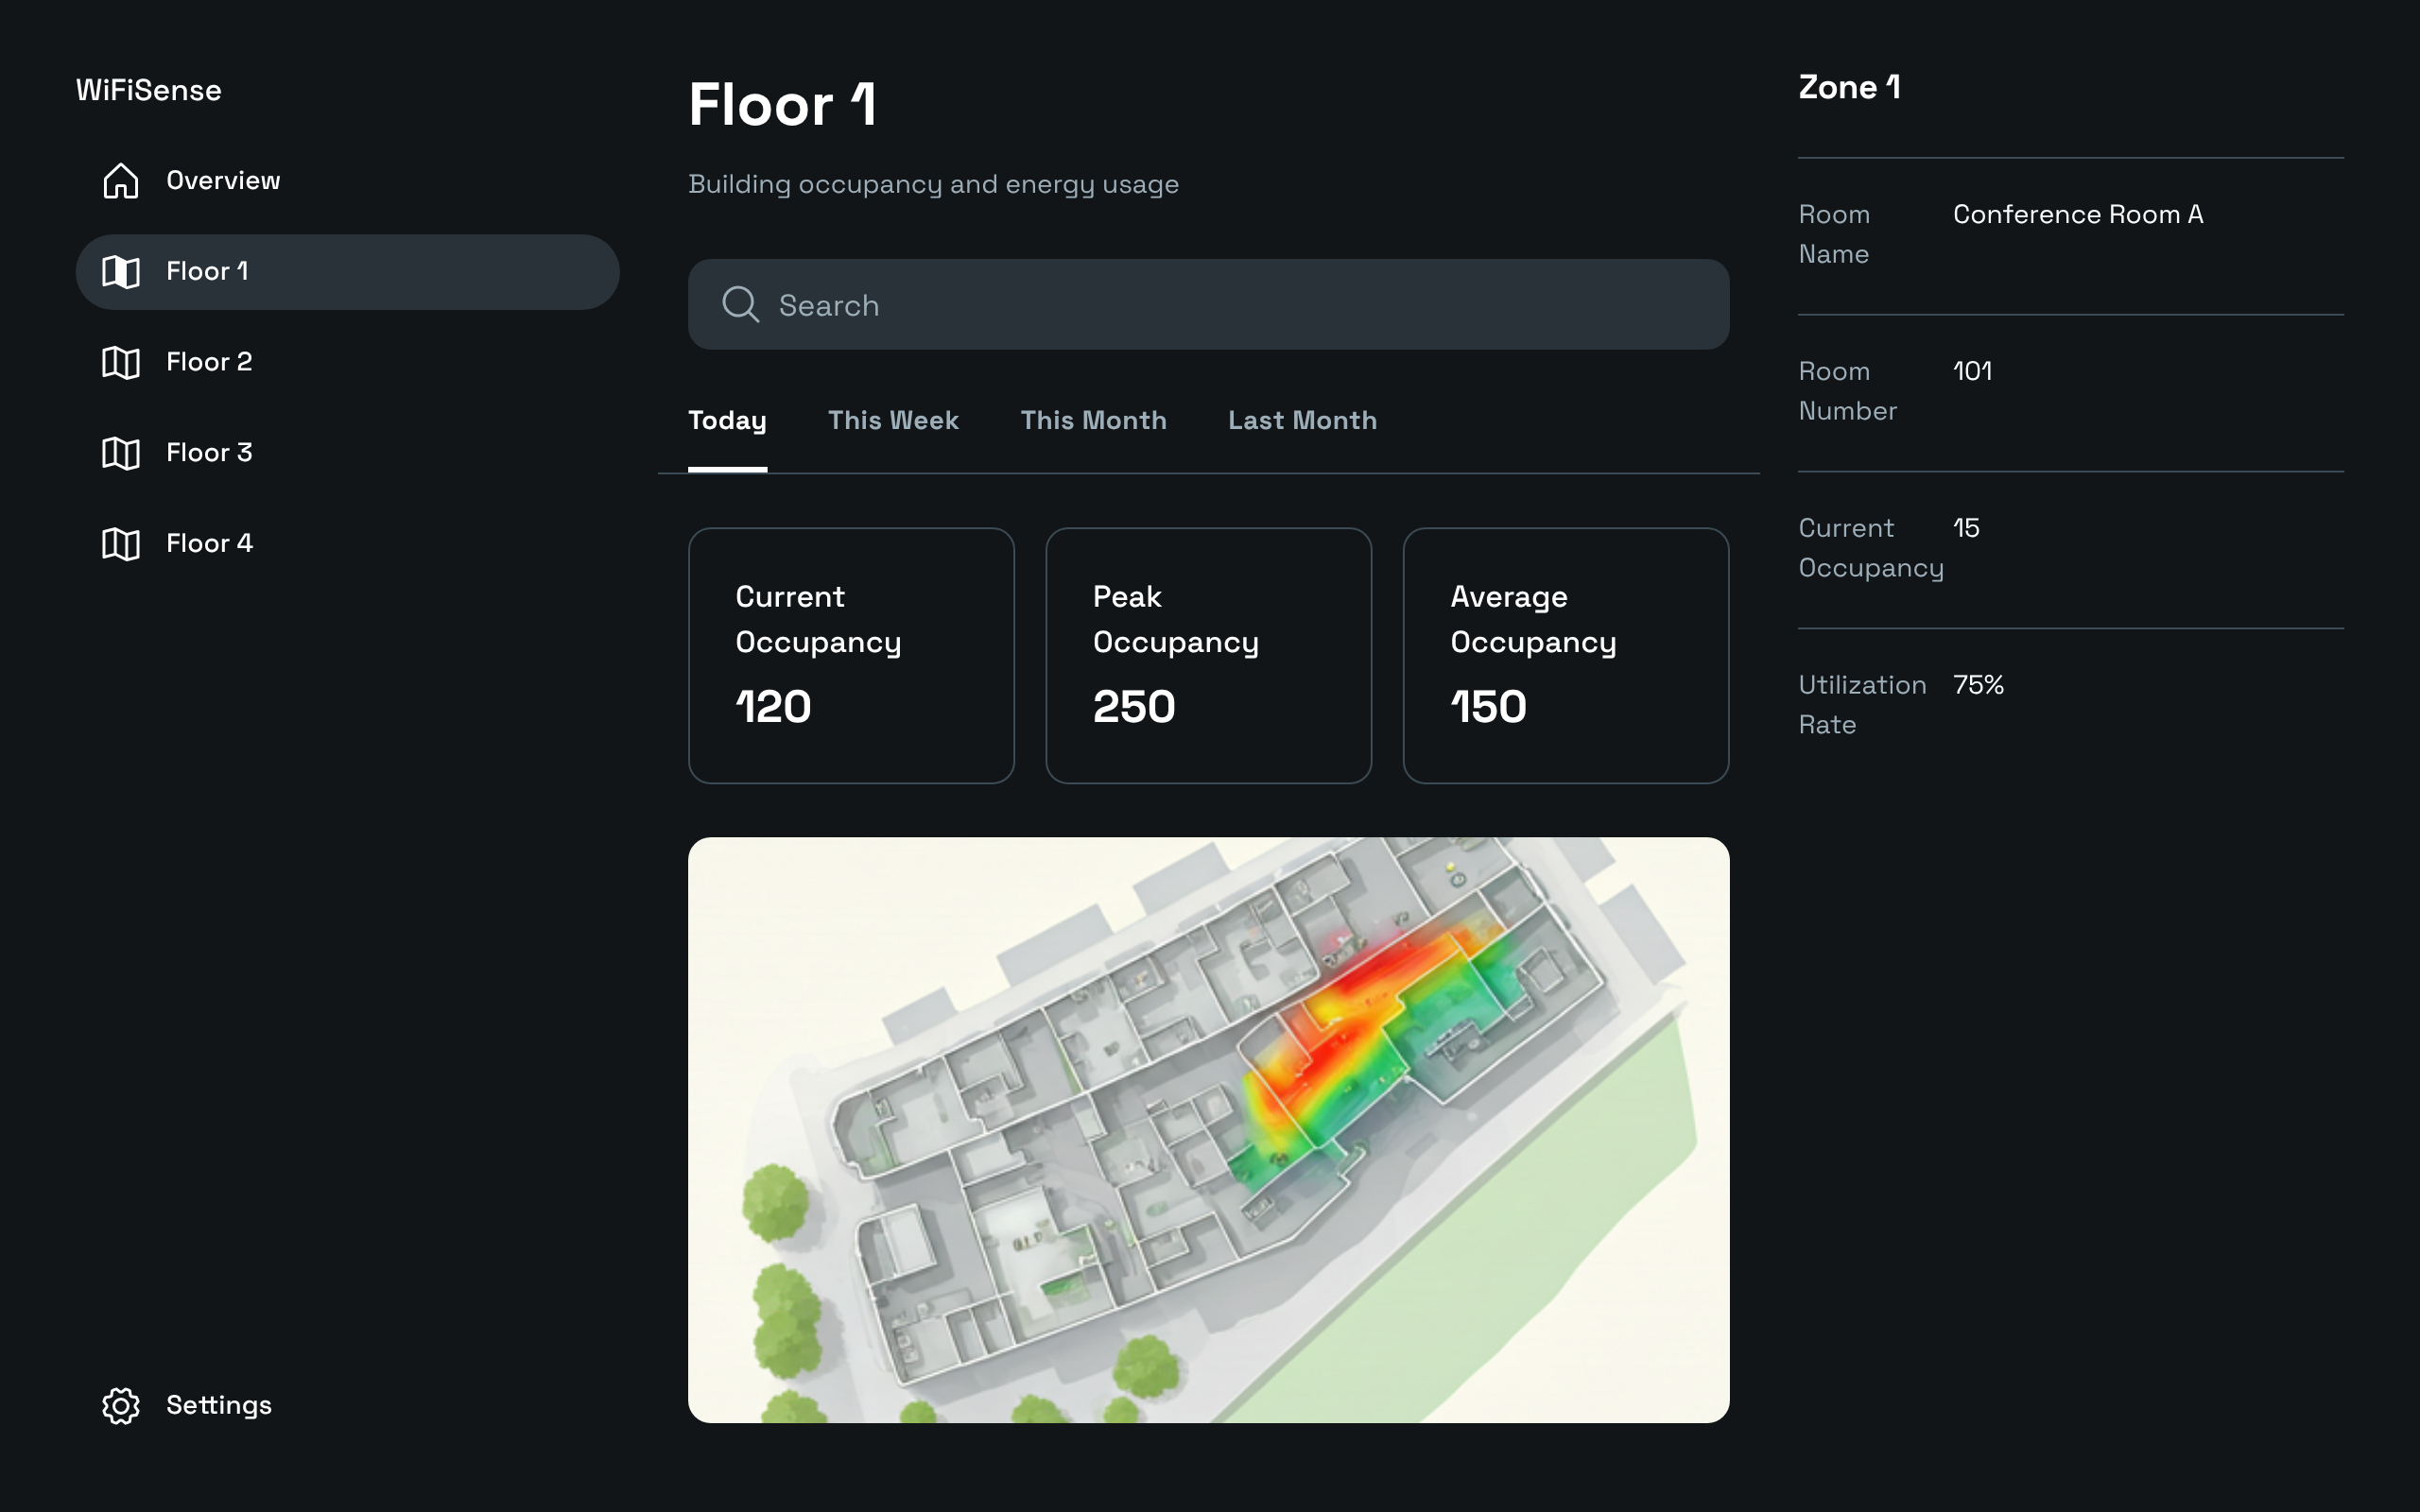Click the Floor 1 map icon
Screen dimensions: 2420x1512
click(121, 272)
